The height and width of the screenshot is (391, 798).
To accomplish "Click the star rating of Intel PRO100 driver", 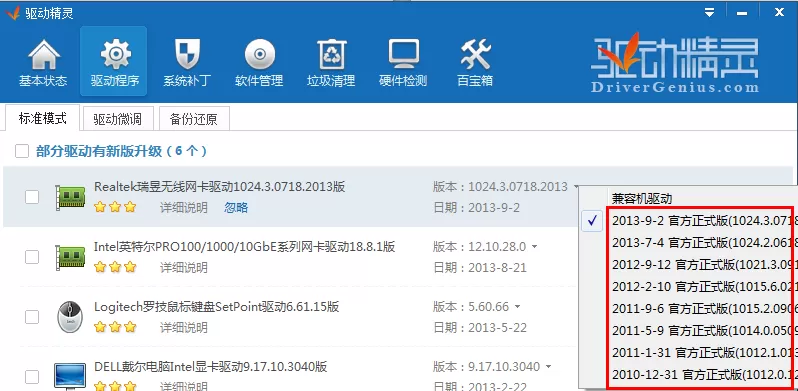I will (x=115, y=267).
